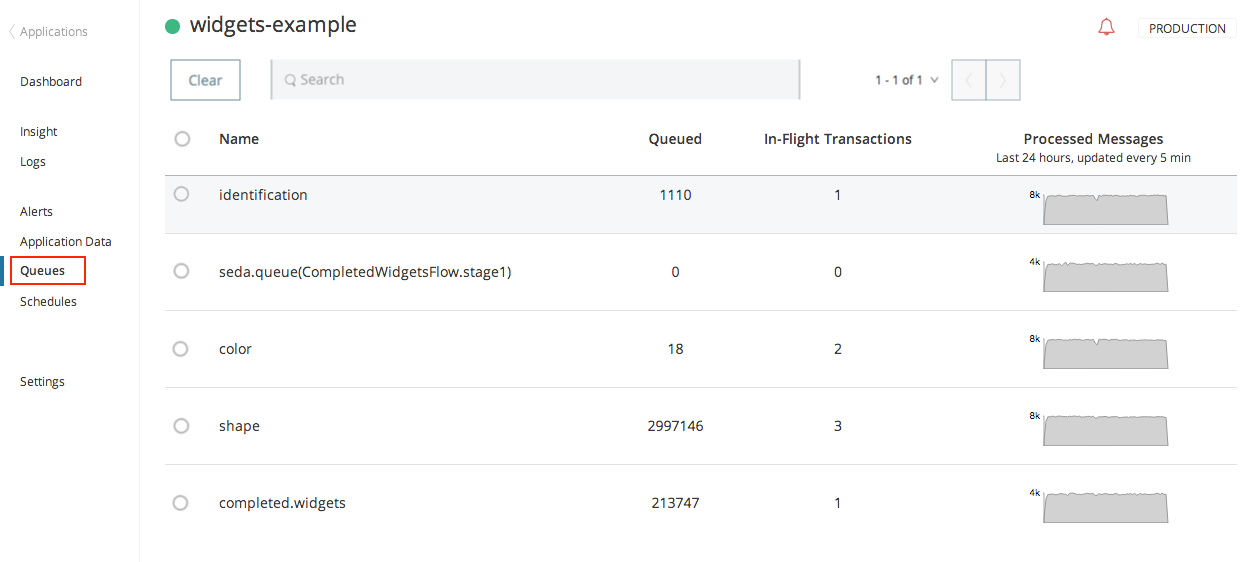Open the shape queue processed messages chart

[x=1104, y=430]
